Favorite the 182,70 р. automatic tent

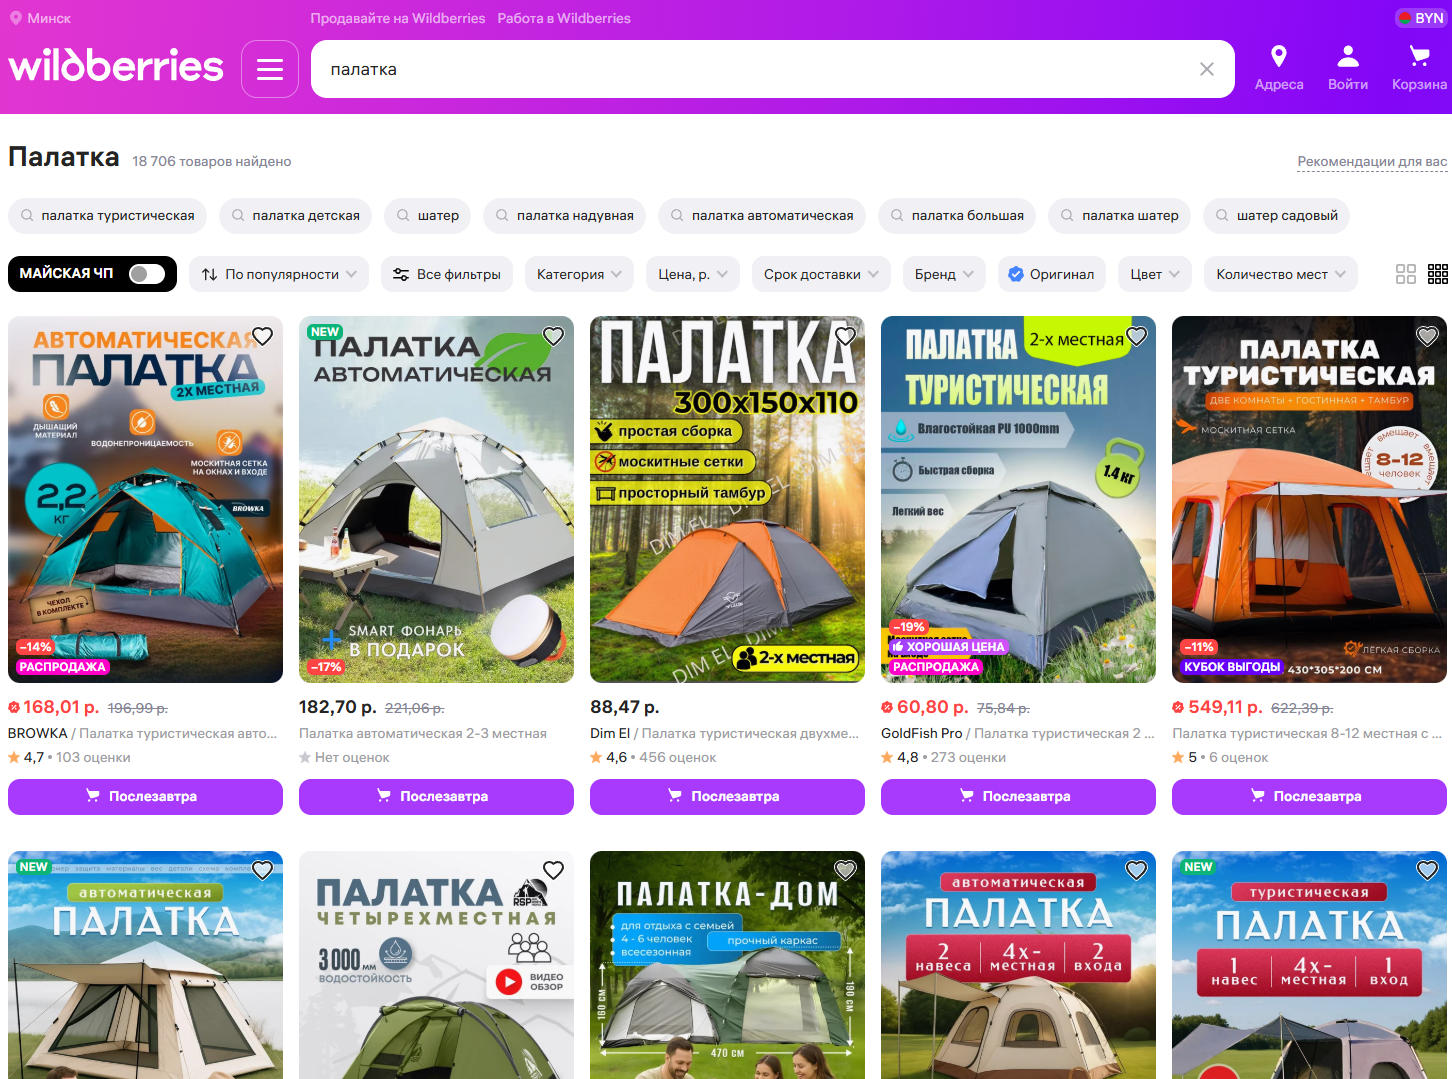[553, 336]
